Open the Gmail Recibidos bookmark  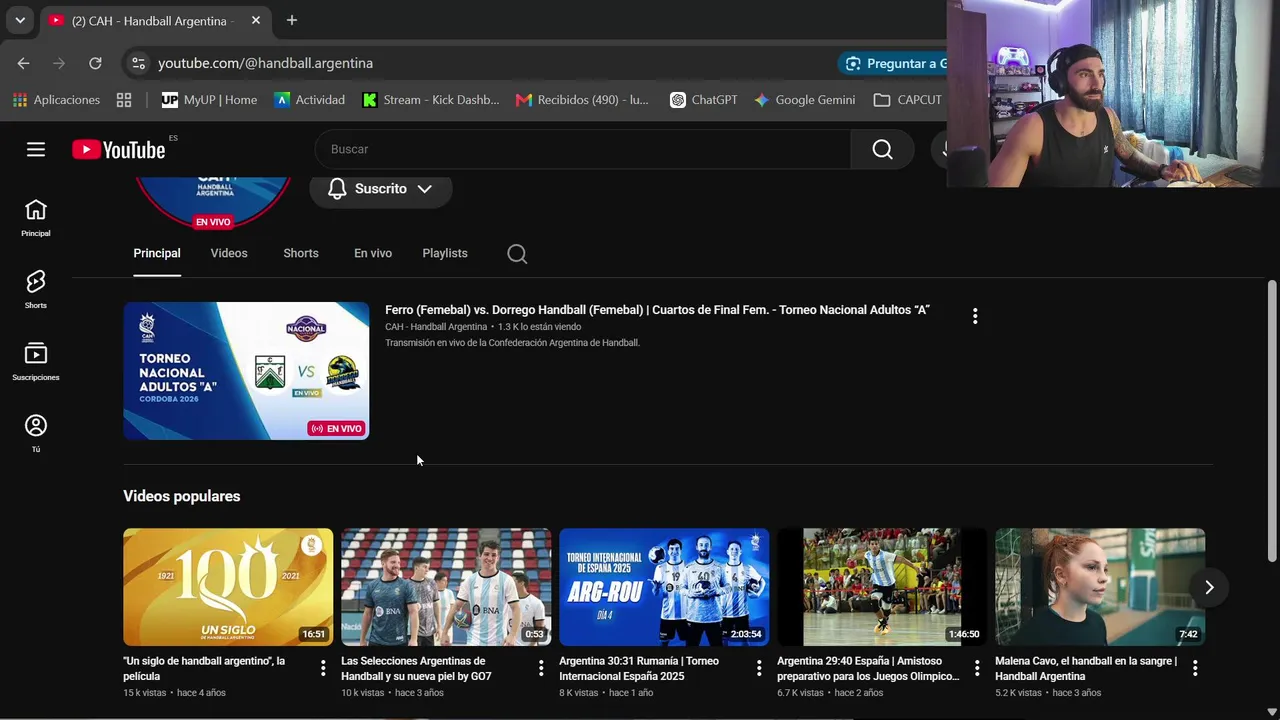(x=582, y=100)
